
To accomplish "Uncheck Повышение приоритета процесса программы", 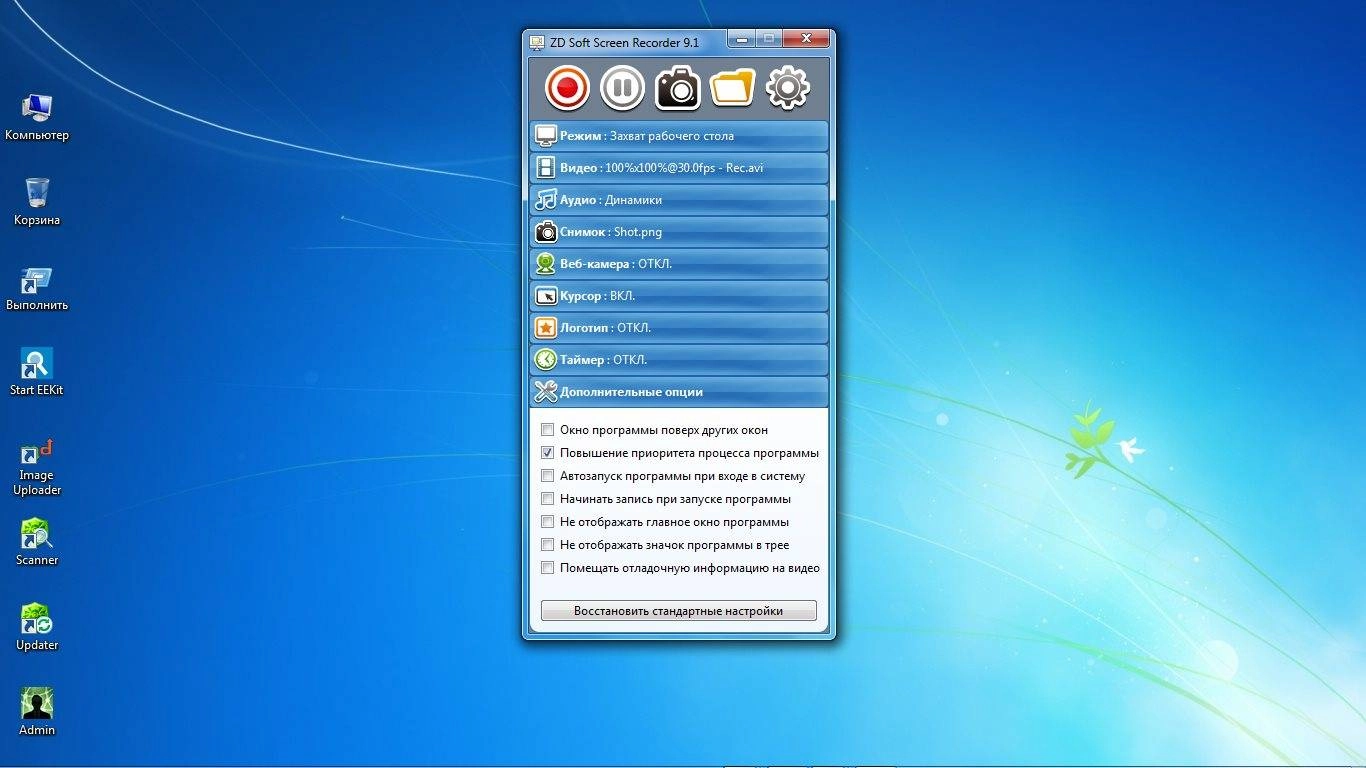I will coord(547,453).
